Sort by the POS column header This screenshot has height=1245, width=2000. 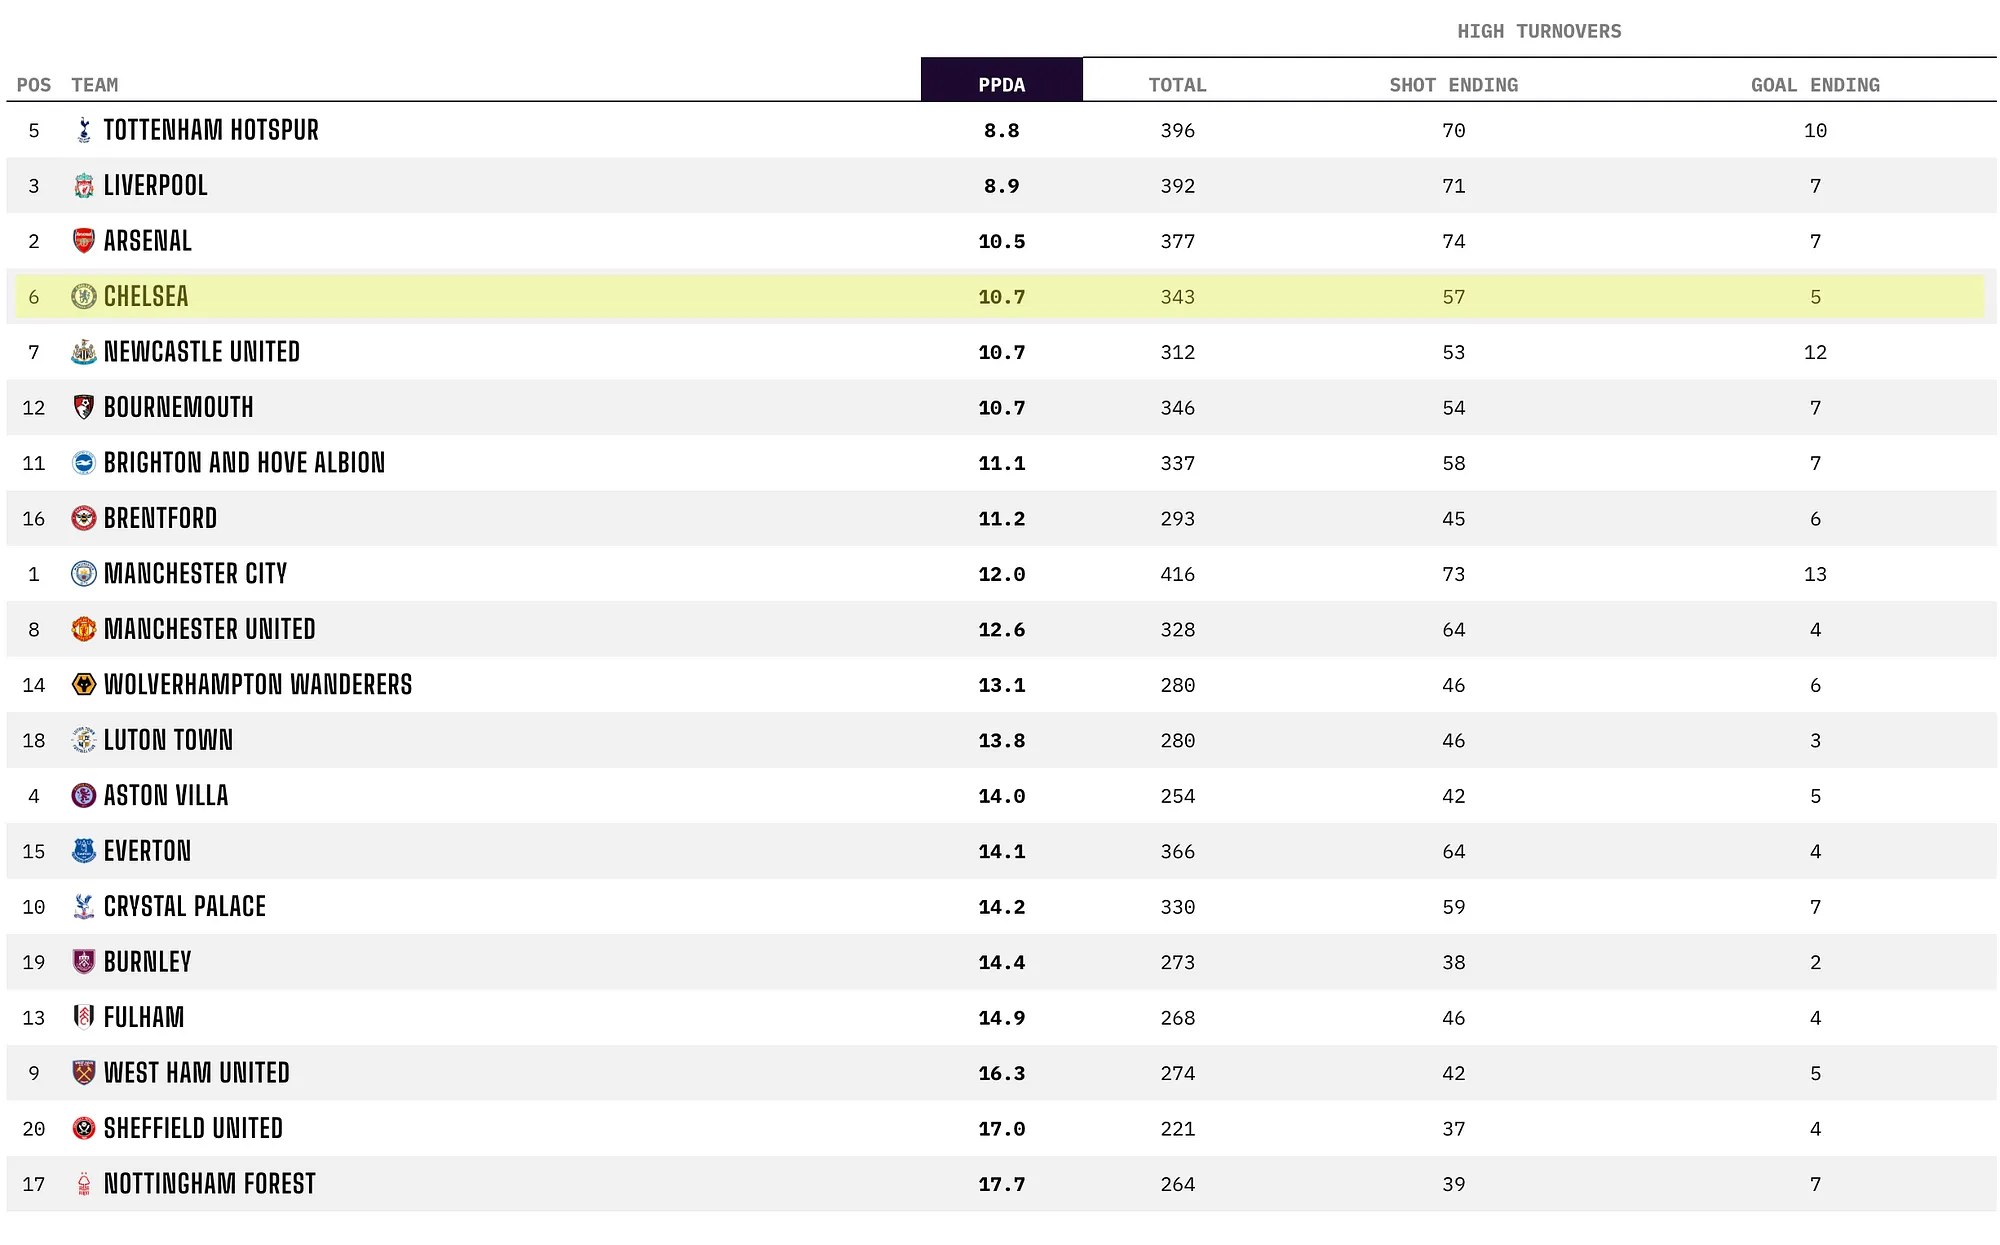(x=34, y=85)
